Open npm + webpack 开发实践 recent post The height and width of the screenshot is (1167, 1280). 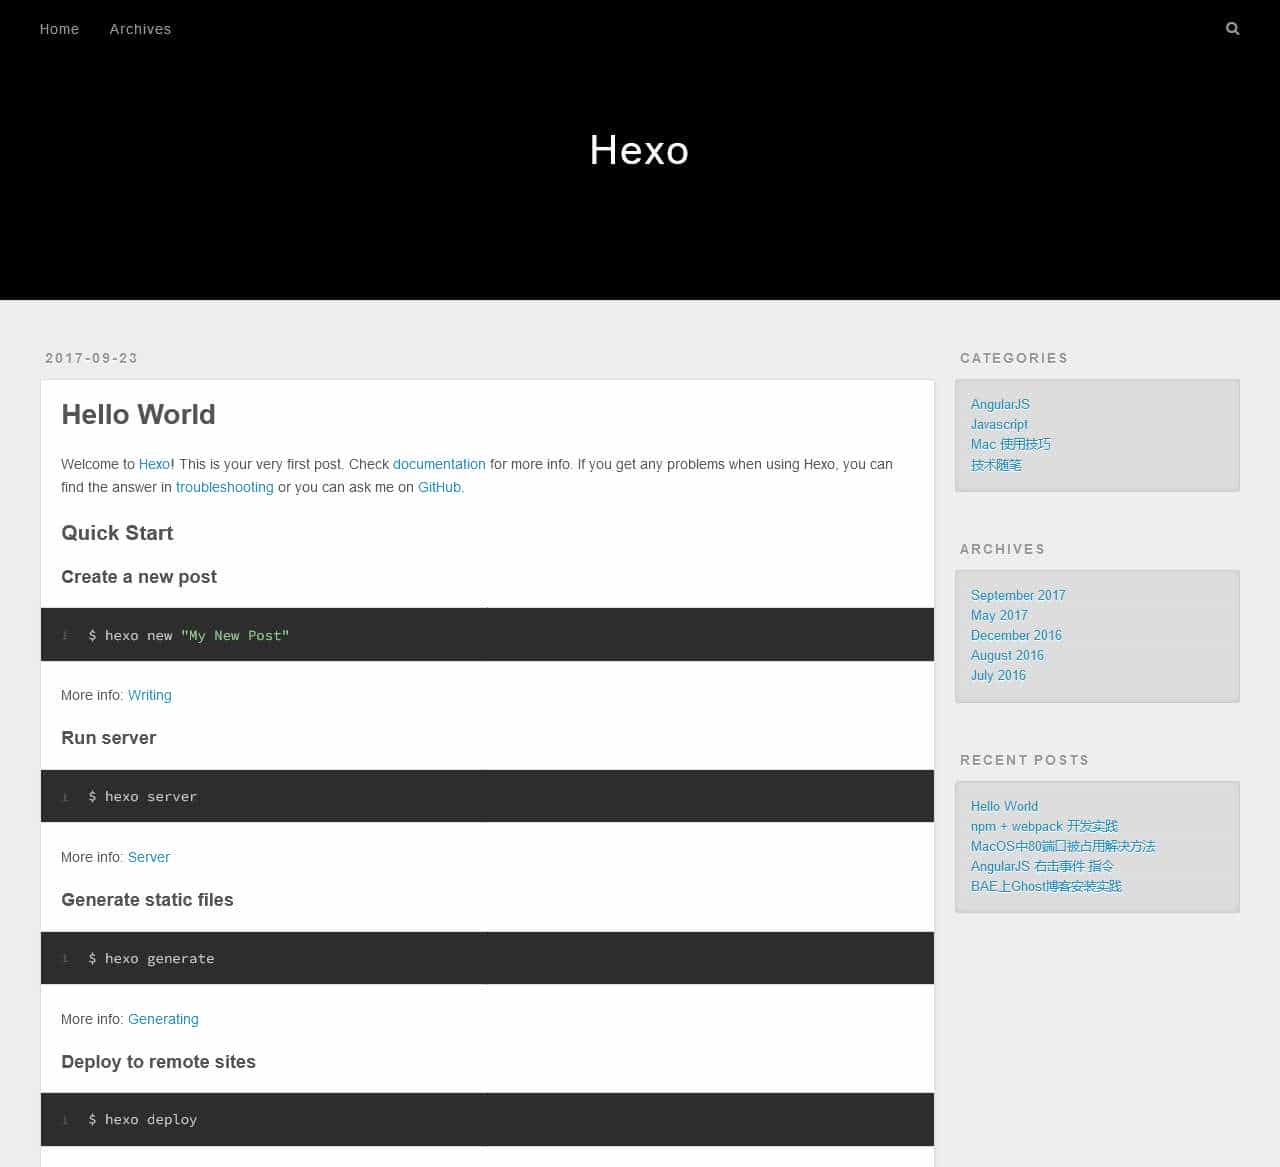pyautogui.click(x=1044, y=826)
